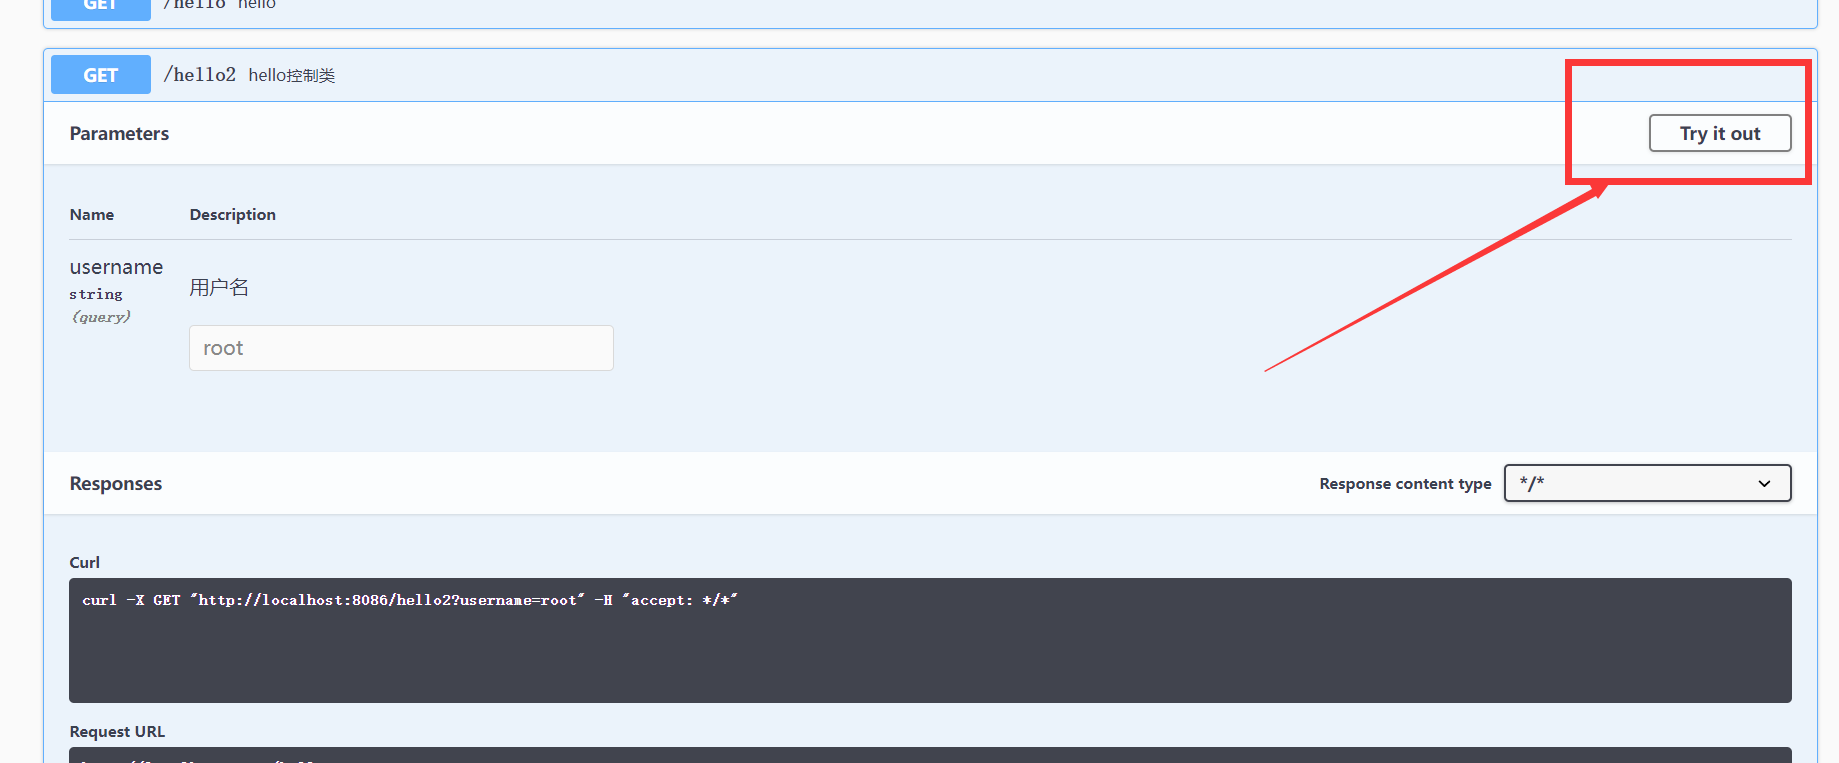Click the Request URL label
This screenshot has height=763, width=1839.
117,732
